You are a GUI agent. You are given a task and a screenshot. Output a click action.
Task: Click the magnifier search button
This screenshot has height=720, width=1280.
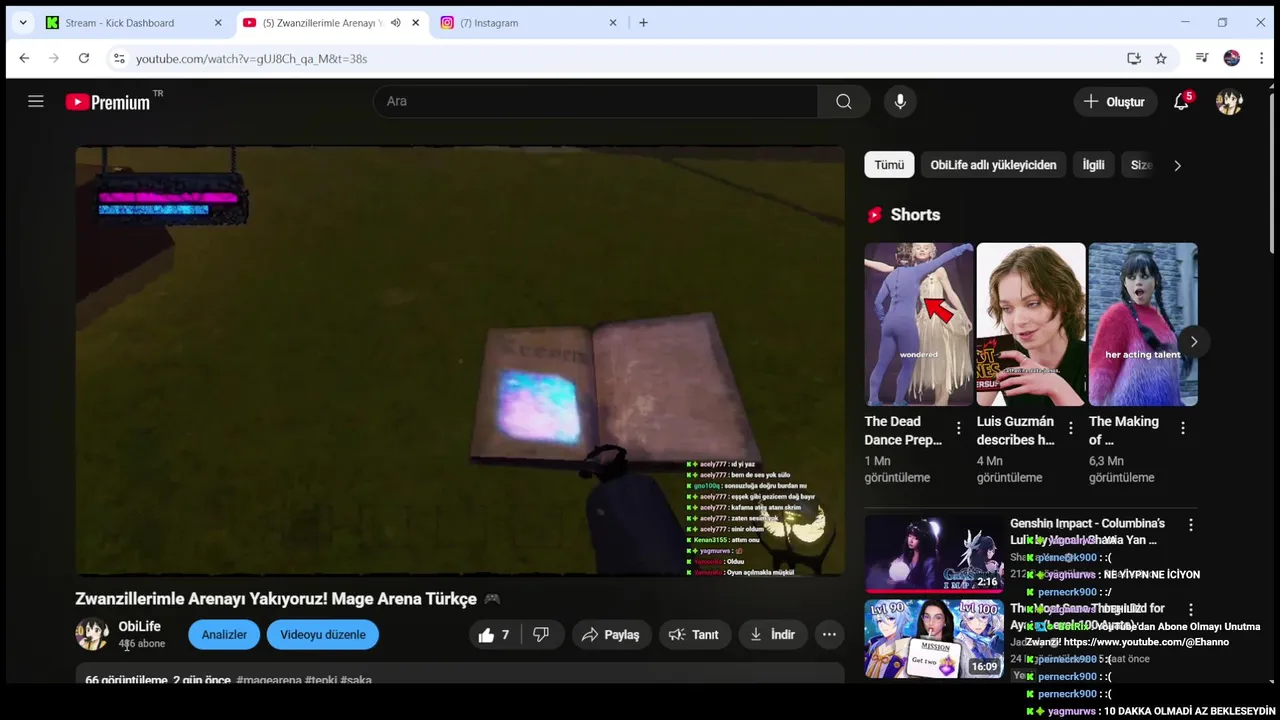pyautogui.click(x=844, y=101)
